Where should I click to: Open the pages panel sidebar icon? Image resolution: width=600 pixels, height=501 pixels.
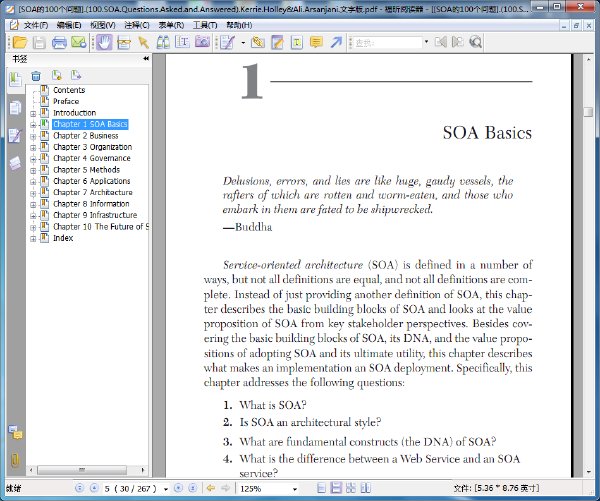pyautogui.click(x=15, y=108)
